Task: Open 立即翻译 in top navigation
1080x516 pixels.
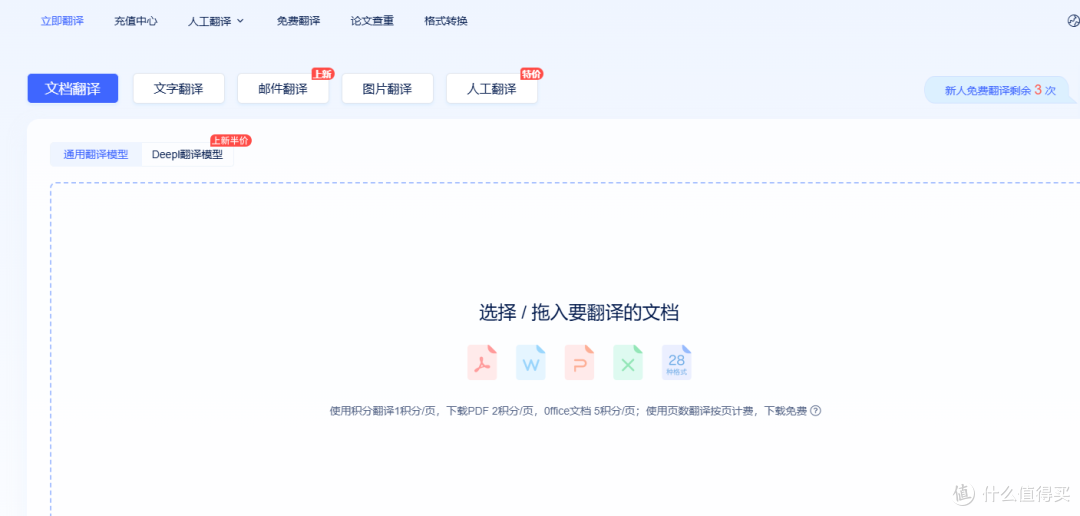Action: coord(62,21)
